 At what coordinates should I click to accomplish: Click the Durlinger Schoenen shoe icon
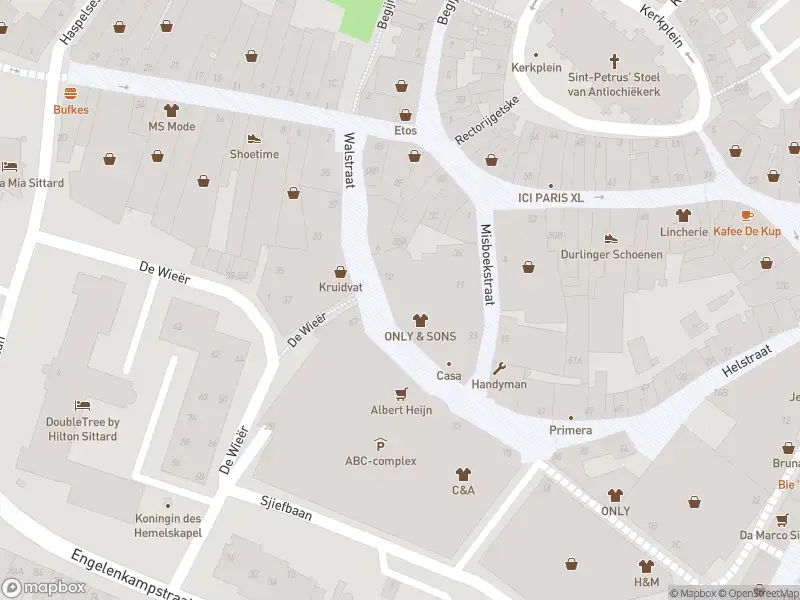point(611,238)
